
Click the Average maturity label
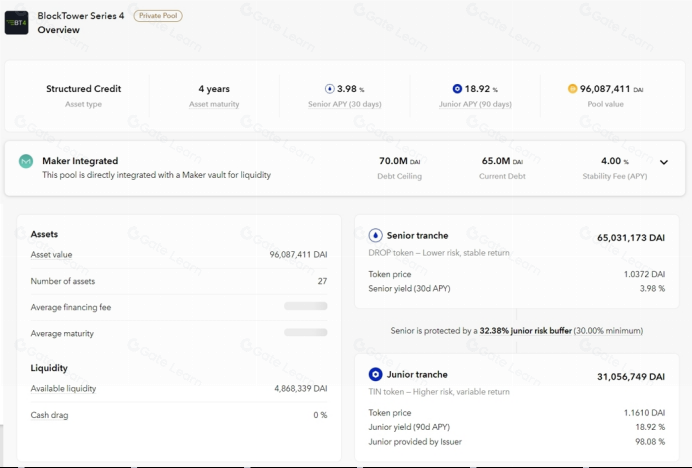(x=62, y=334)
